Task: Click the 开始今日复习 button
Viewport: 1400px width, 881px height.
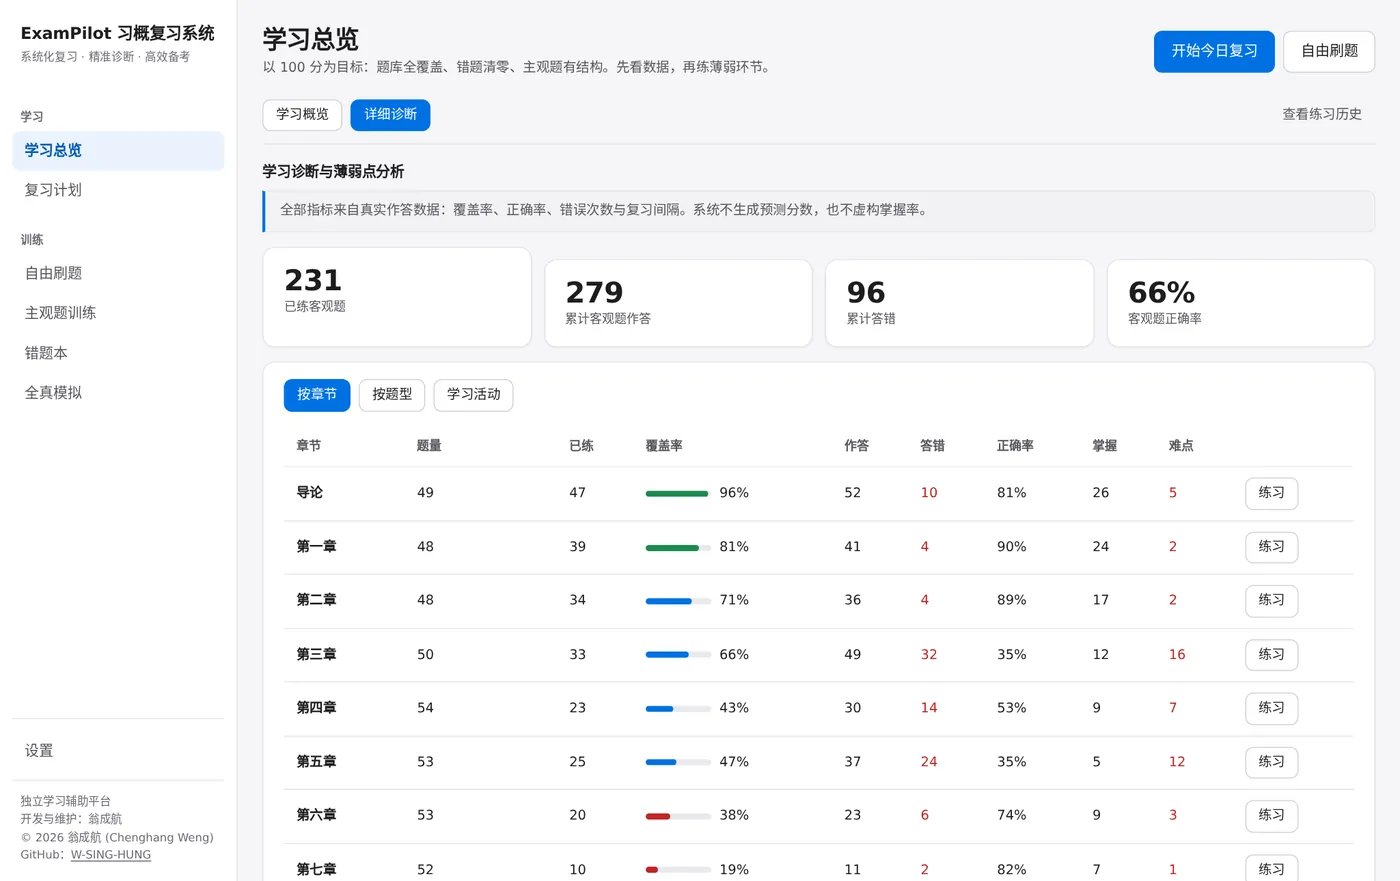Action: (x=1214, y=51)
